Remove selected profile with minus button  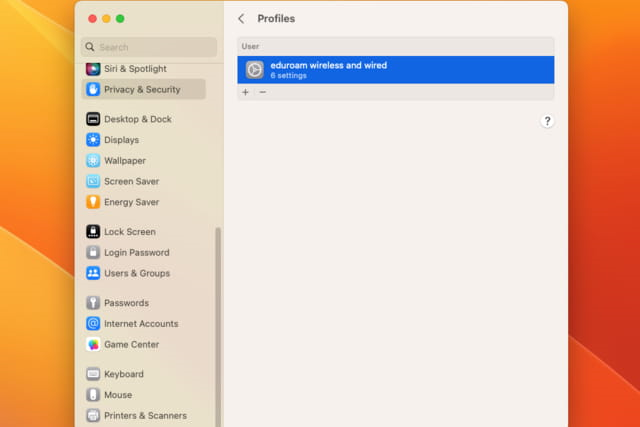coord(263,92)
